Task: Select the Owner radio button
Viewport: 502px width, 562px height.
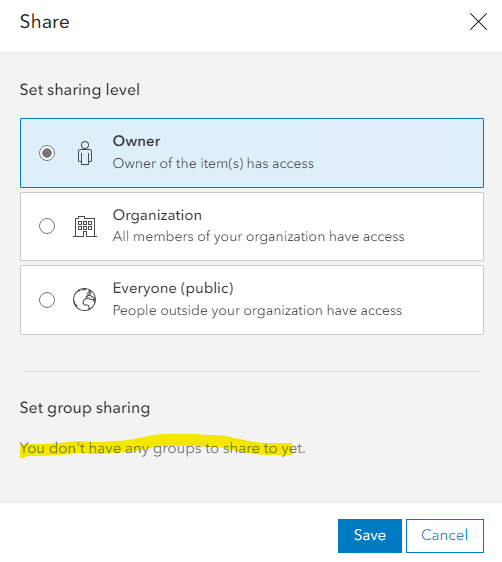Action: pyautogui.click(x=47, y=153)
